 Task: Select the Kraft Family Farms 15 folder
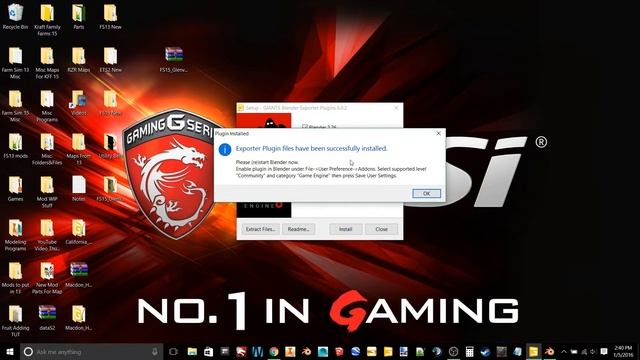(x=47, y=20)
